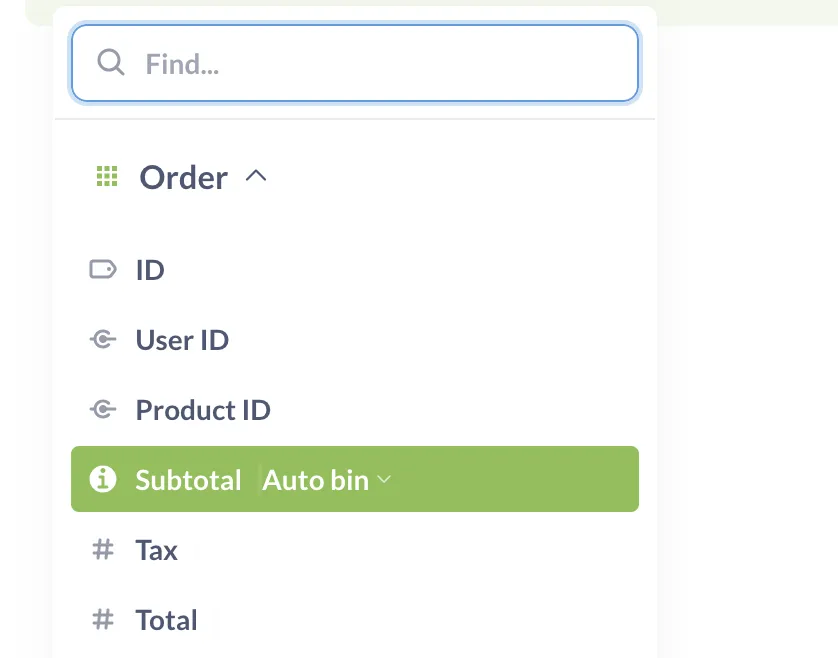Viewport: 838px width, 658px height.
Task: Click the foreign key icon beside Product ID
Action: 102,410
